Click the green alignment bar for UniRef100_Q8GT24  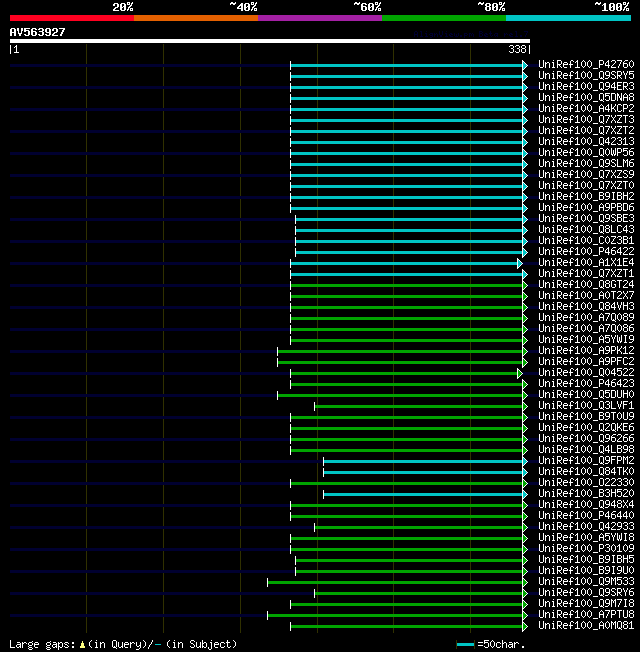[x=407, y=286]
